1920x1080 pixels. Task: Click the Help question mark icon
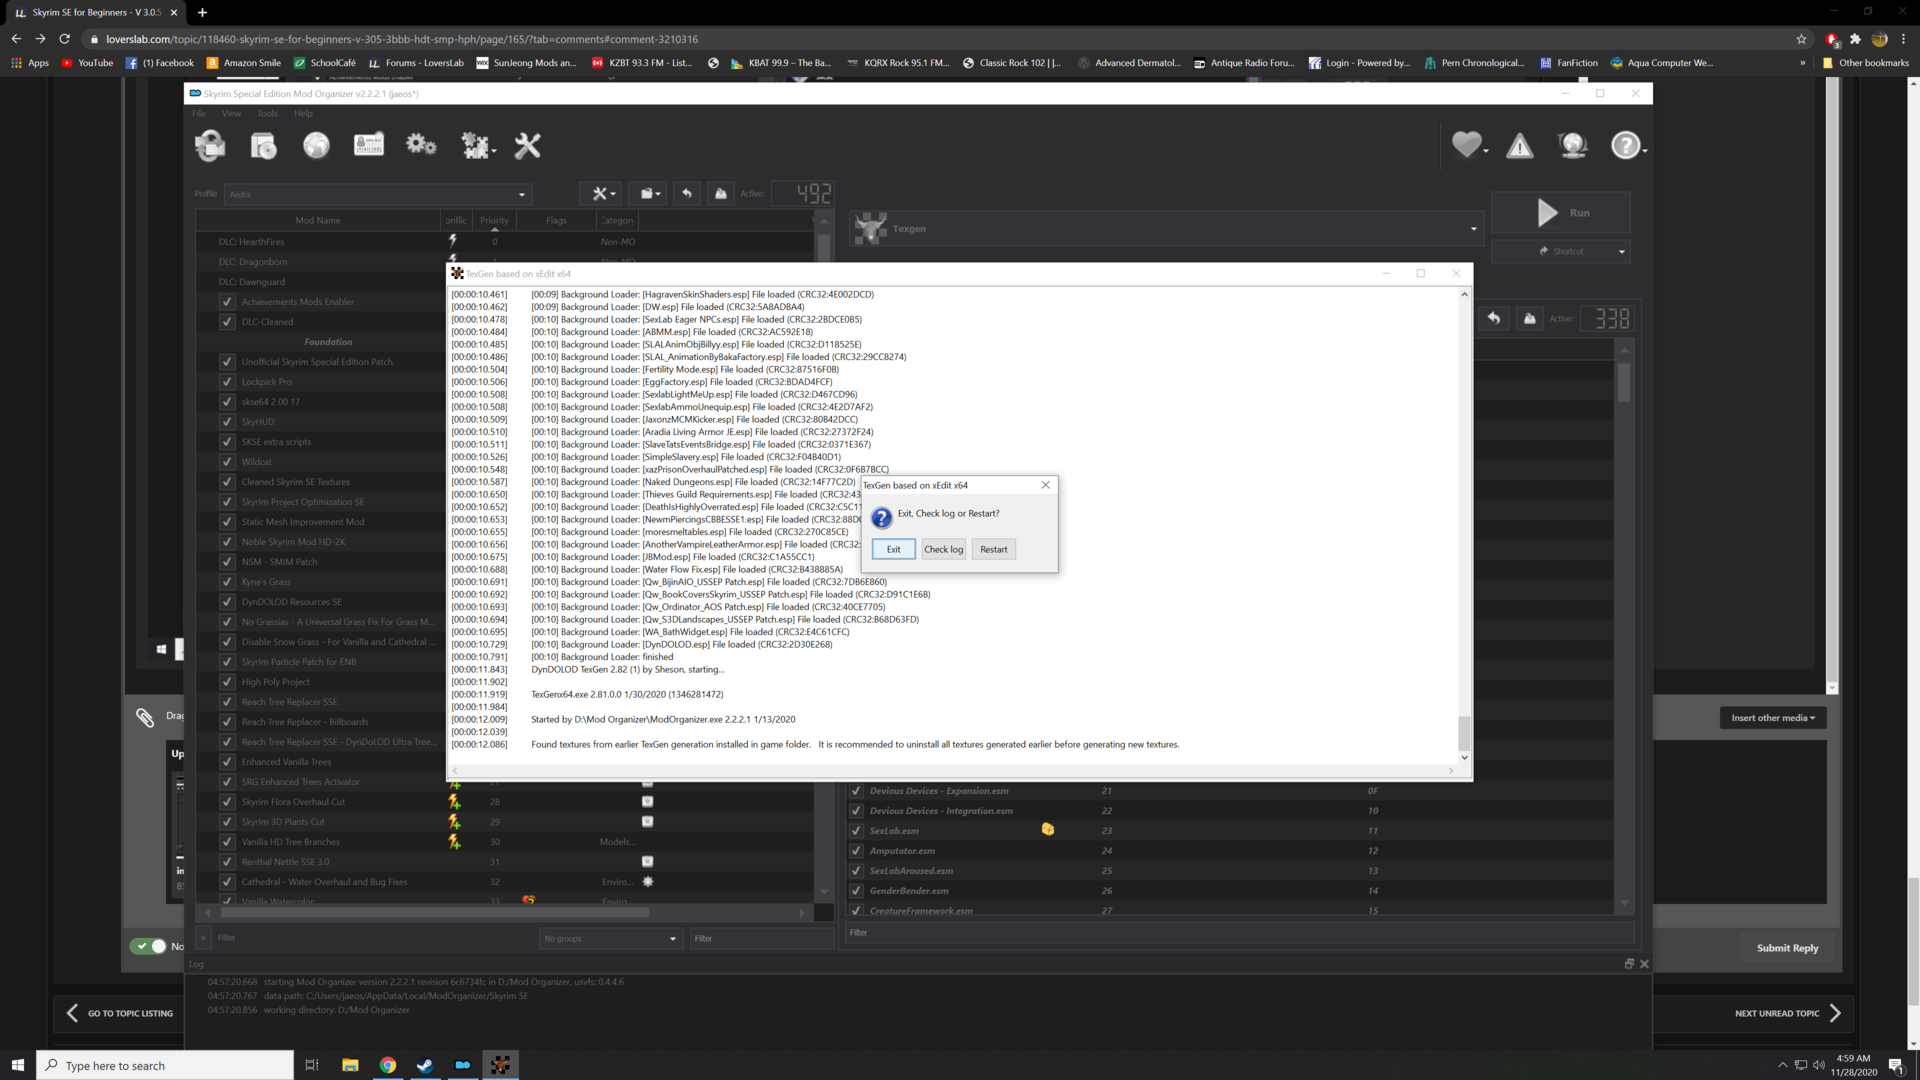pyautogui.click(x=1626, y=146)
